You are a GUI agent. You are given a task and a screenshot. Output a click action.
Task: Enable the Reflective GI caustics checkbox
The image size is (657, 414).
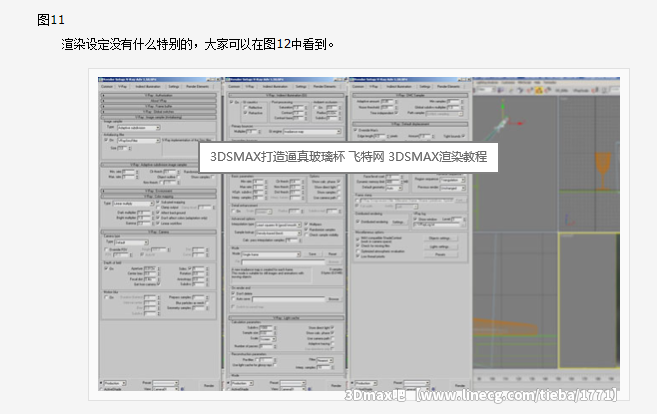246,107
